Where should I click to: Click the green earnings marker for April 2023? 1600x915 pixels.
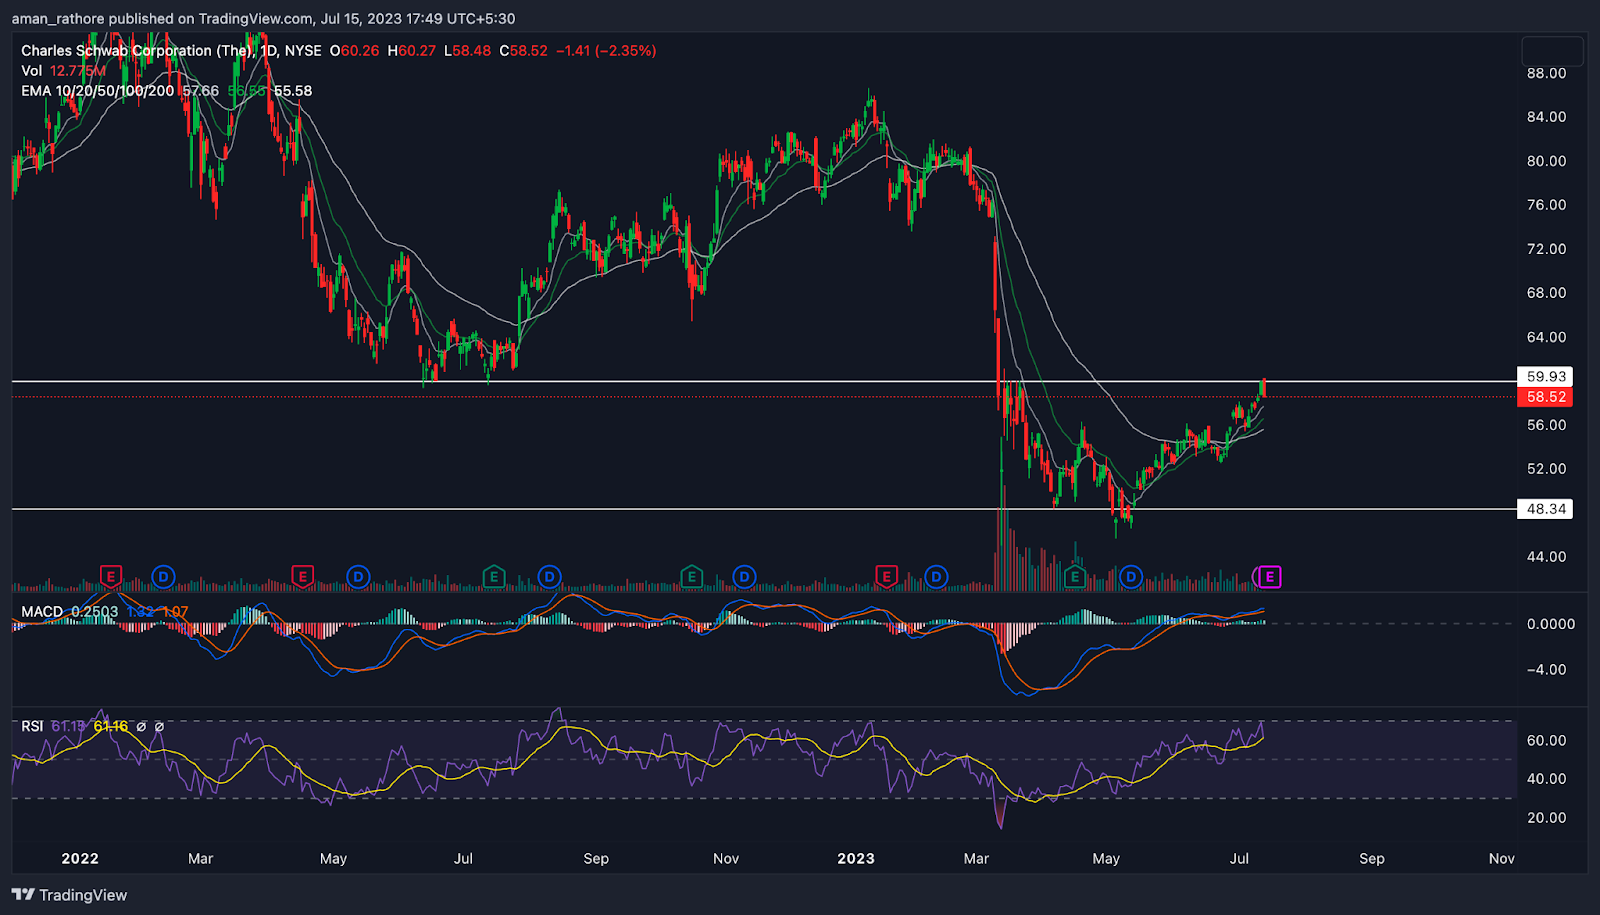[x=1075, y=576]
